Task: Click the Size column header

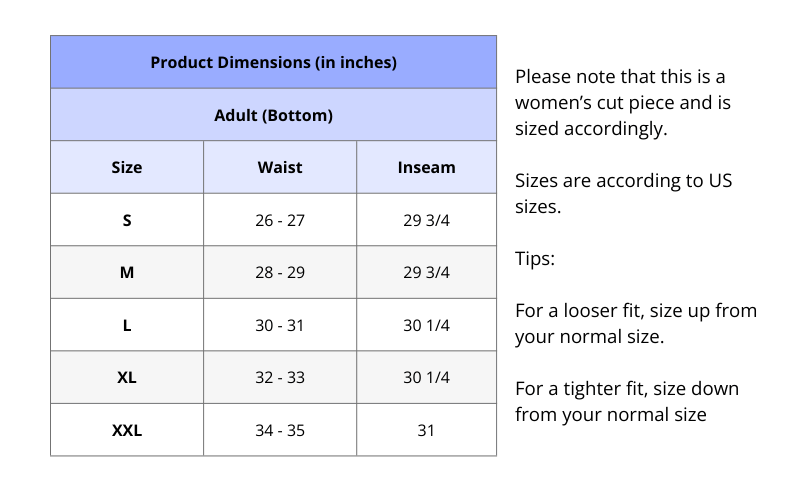Action: (127, 167)
